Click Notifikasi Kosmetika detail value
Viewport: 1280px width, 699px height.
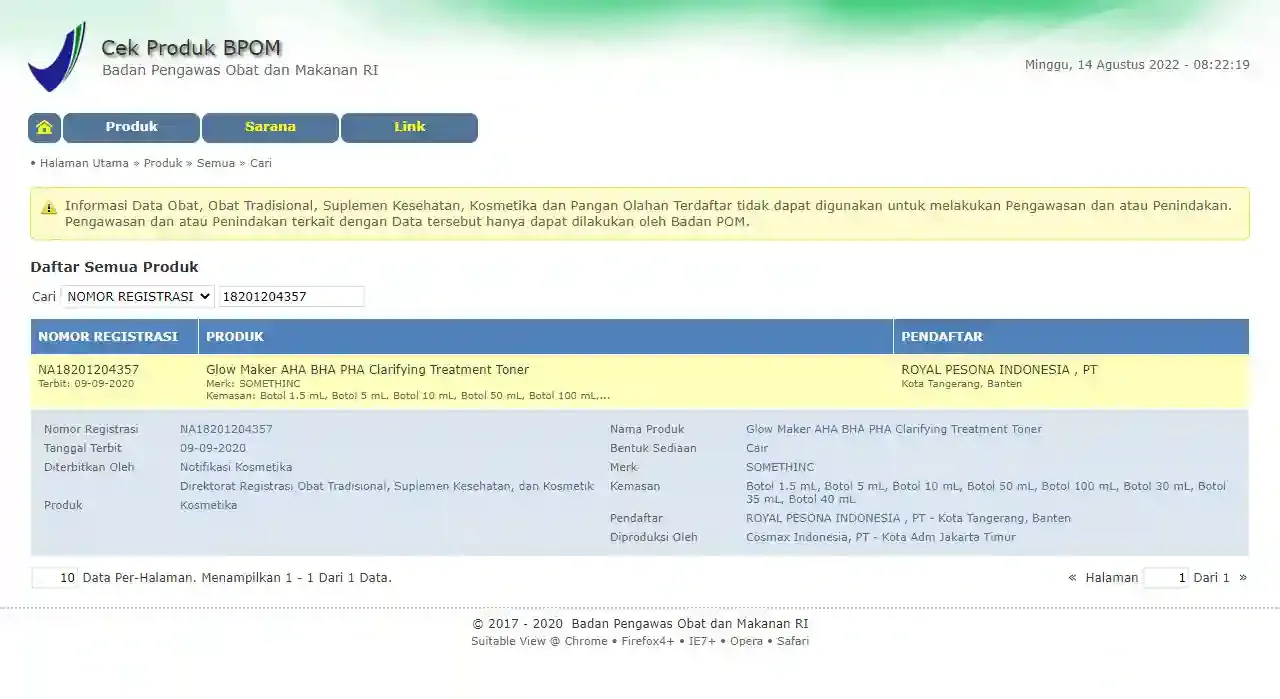236,467
